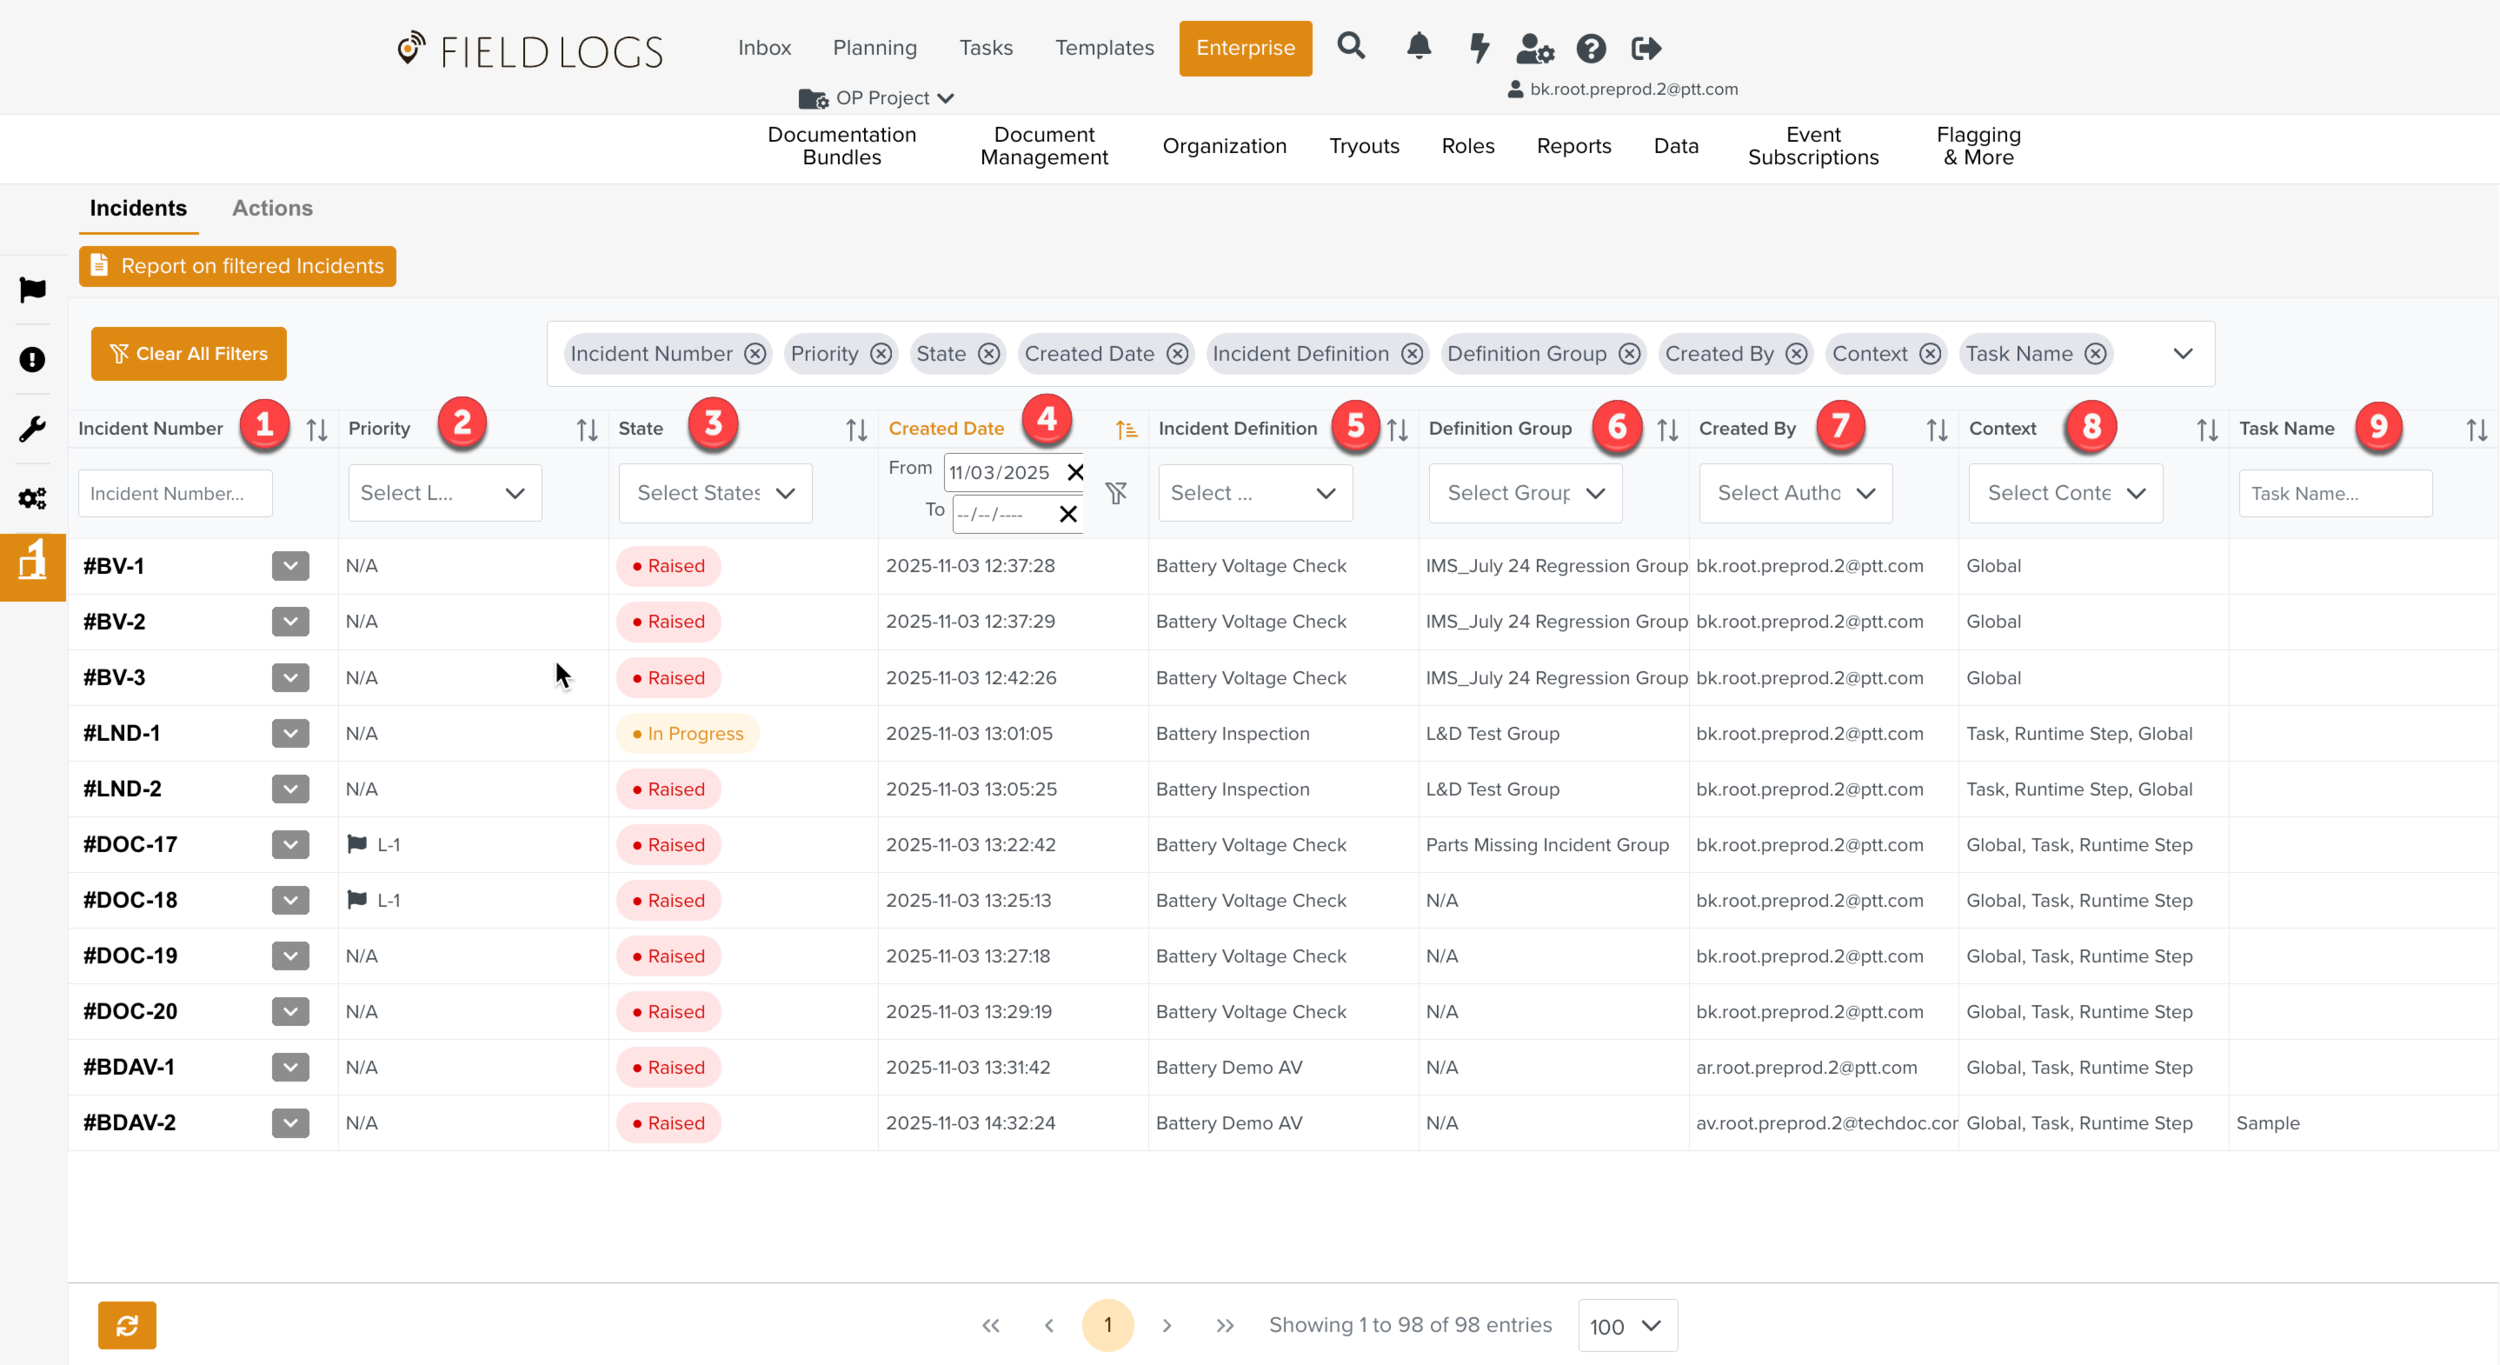Open the Select States dropdown

[x=715, y=493]
